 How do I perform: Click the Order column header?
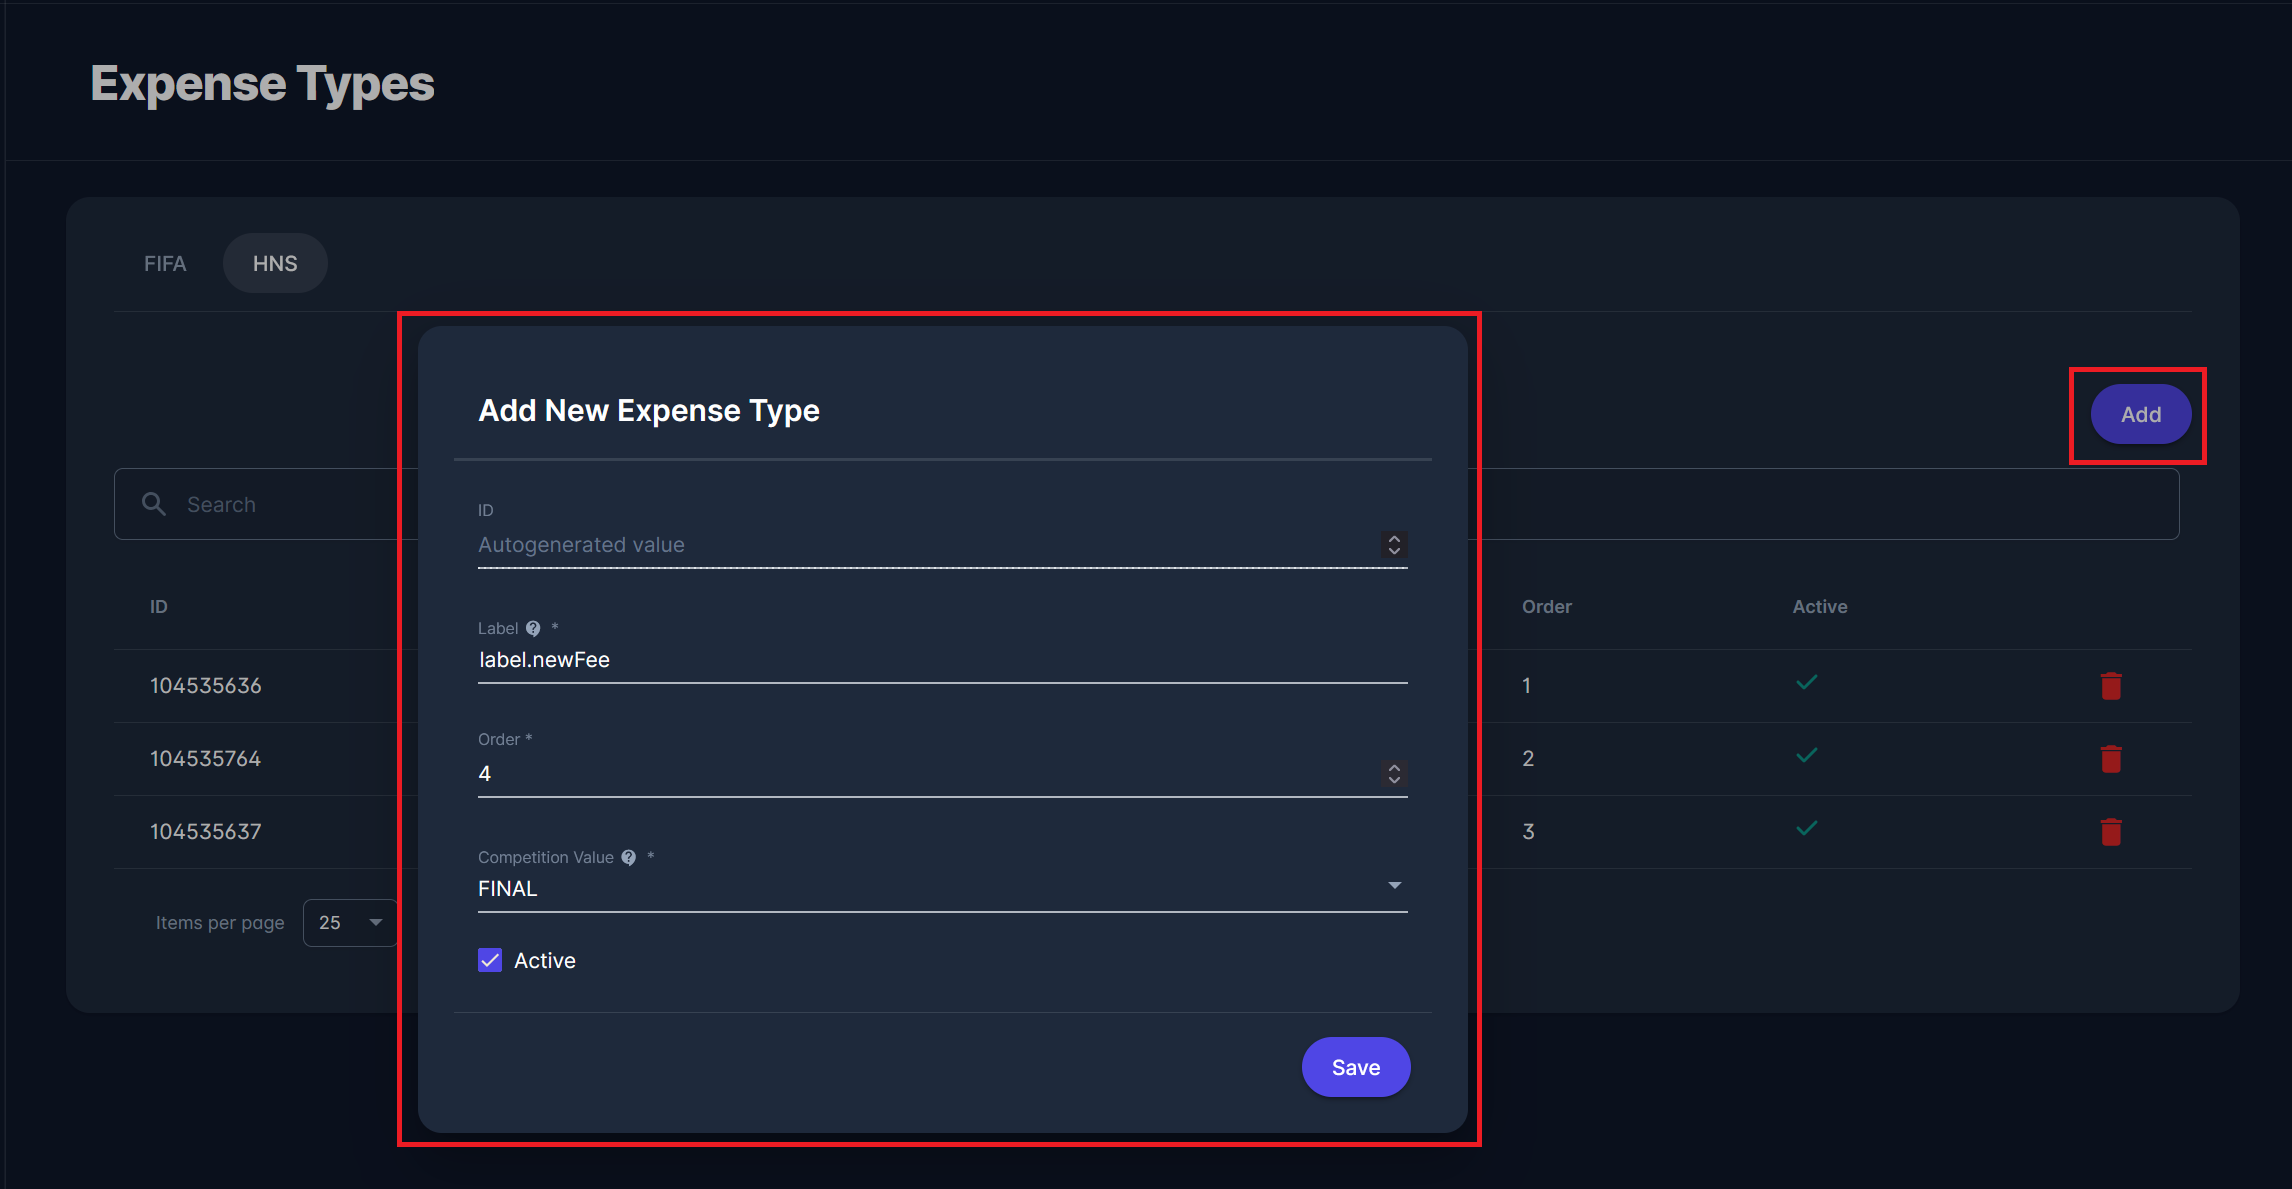[x=1546, y=607]
